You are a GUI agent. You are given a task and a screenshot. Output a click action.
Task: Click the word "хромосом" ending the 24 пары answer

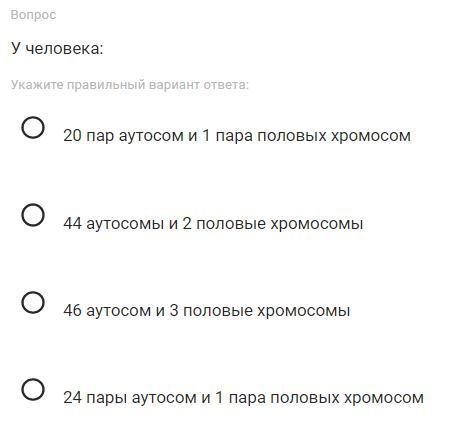(384, 399)
